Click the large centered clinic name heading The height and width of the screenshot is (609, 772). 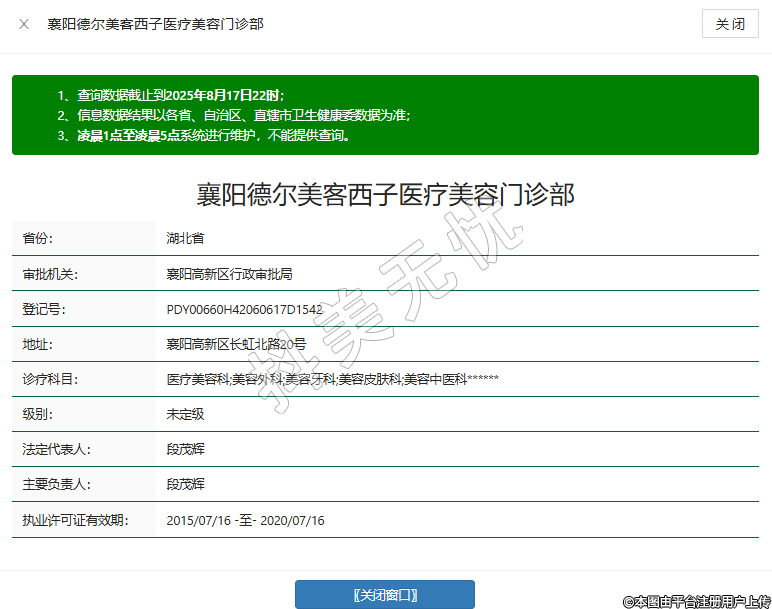pyautogui.click(x=385, y=194)
